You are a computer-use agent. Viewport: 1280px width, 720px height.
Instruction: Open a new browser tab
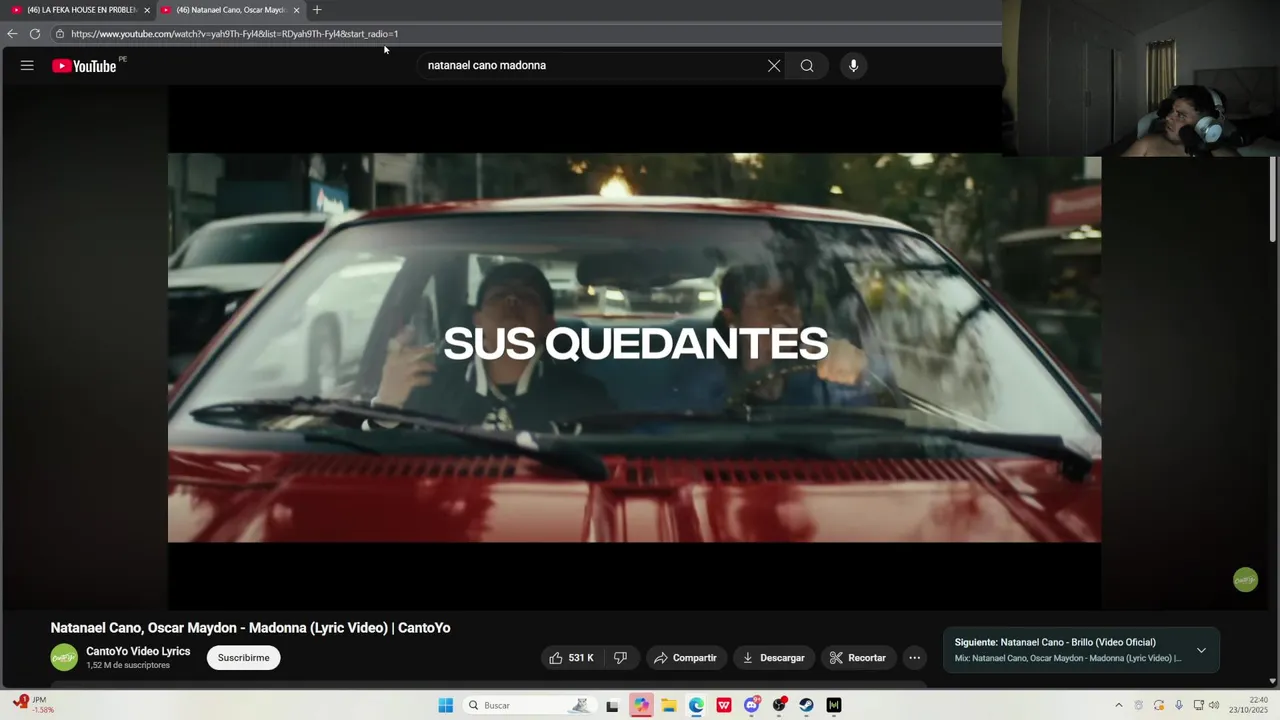tap(317, 10)
